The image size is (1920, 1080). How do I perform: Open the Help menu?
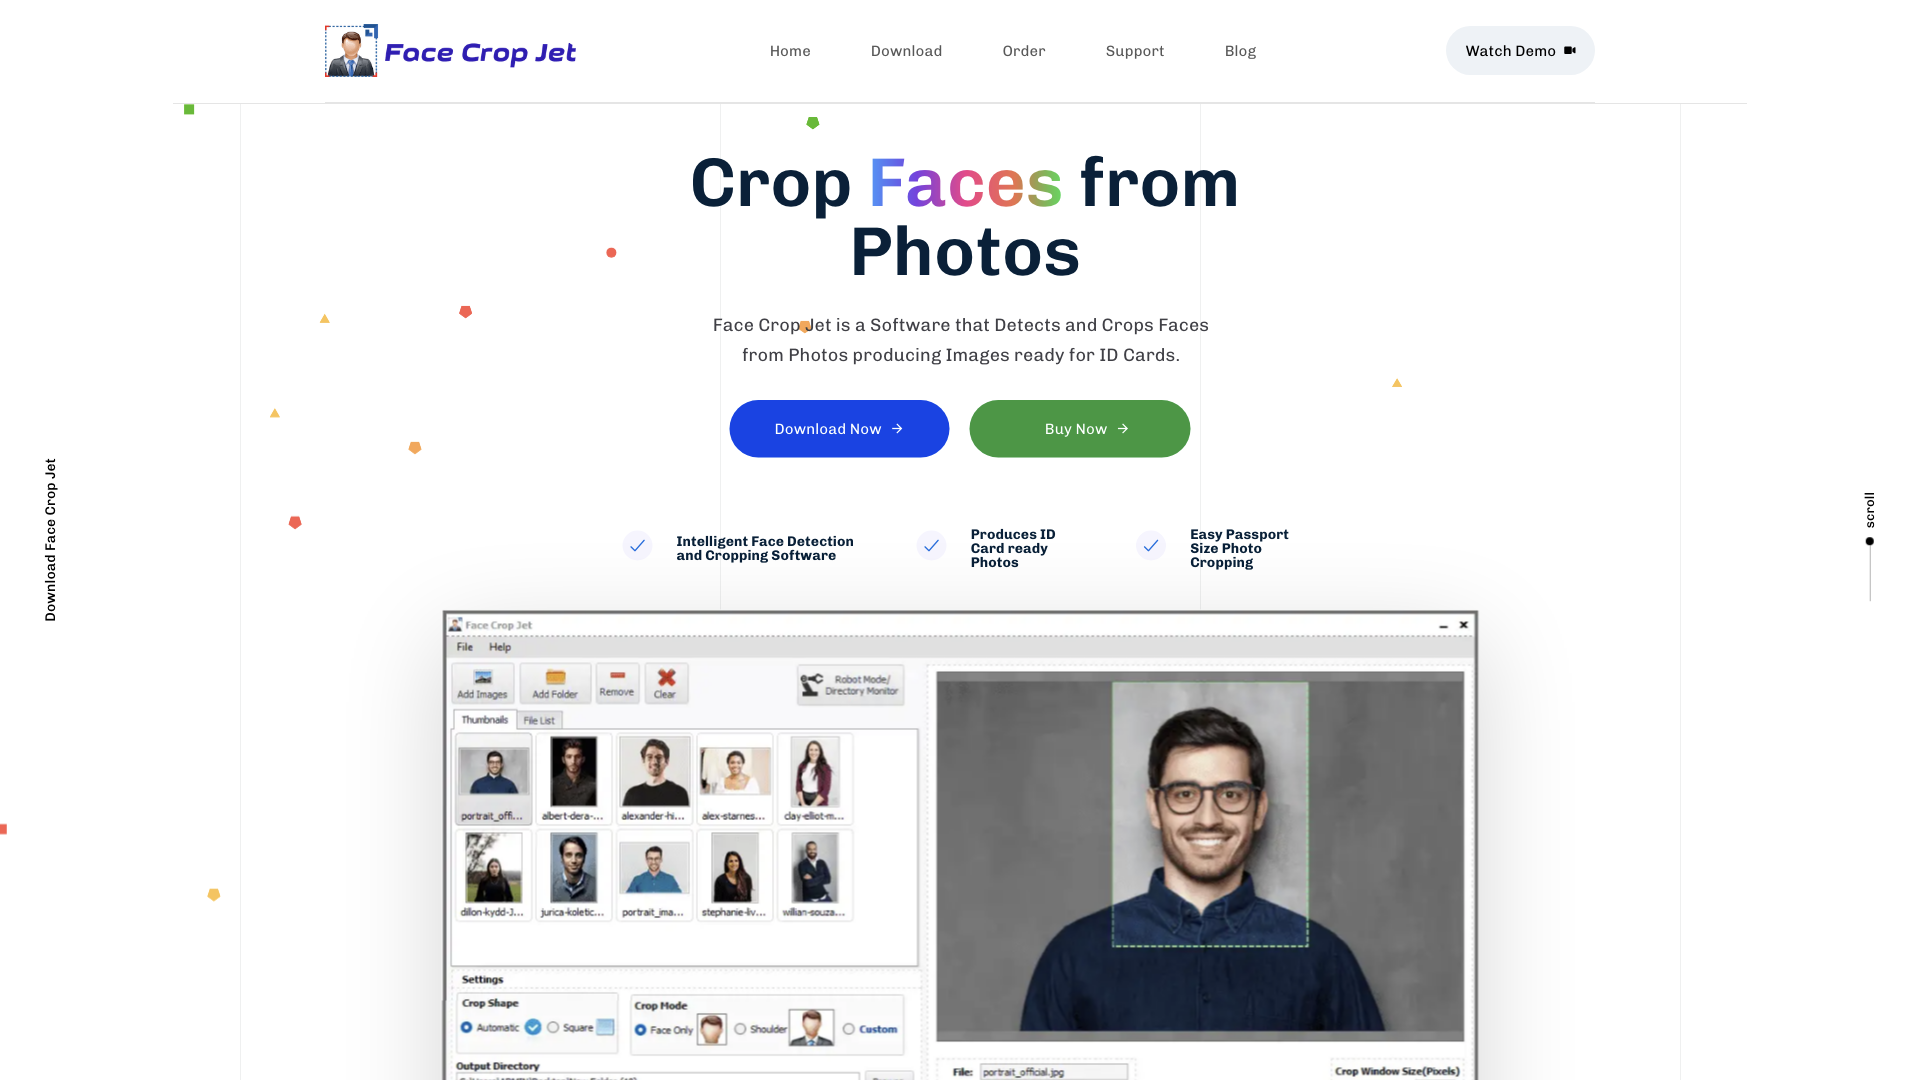[x=498, y=646]
